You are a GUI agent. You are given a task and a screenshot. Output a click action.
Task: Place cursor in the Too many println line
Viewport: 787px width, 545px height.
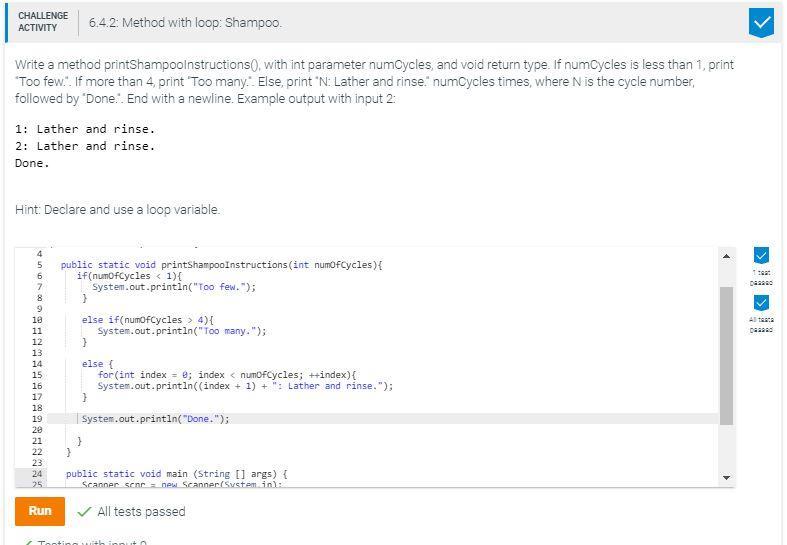(182, 331)
